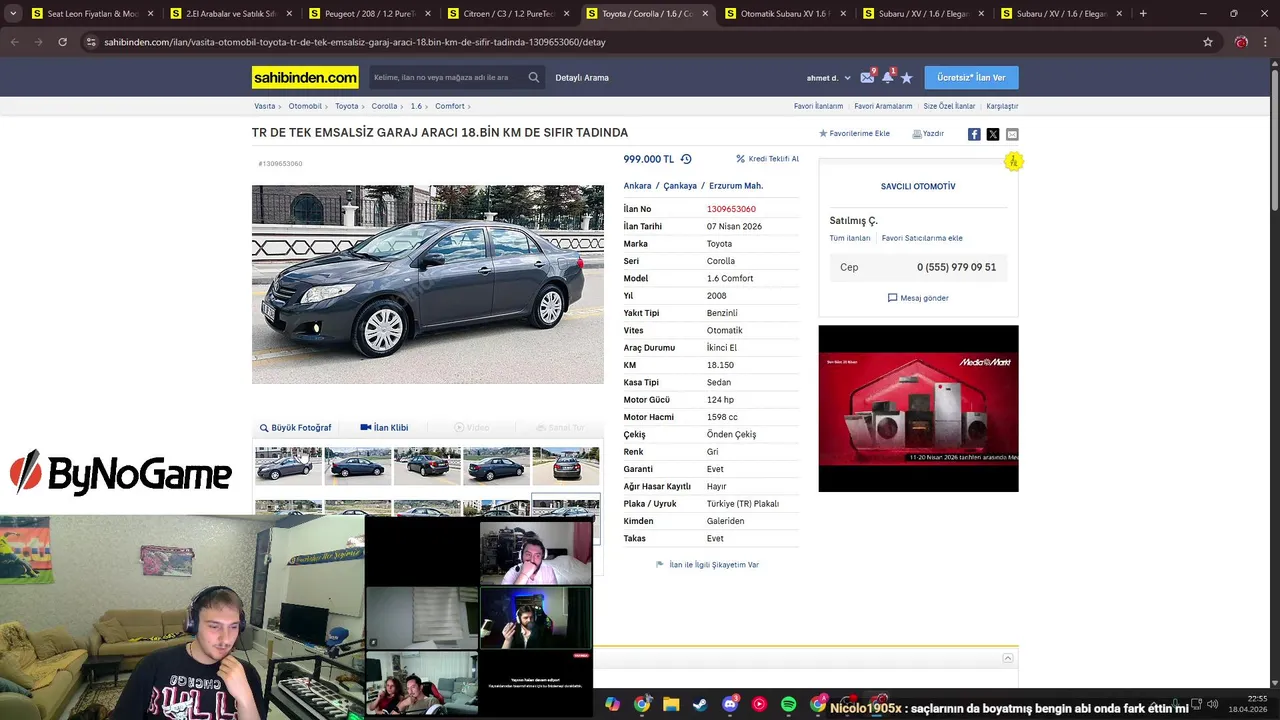Click the MediaMarkt advertisement banner
Image resolution: width=1280 pixels, height=720 pixels.
click(918, 408)
